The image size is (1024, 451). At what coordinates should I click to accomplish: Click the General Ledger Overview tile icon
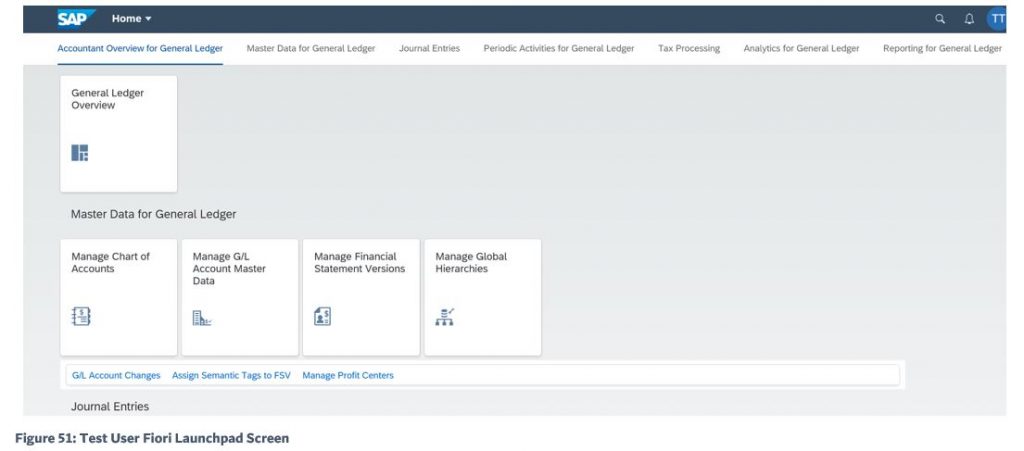[80, 153]
